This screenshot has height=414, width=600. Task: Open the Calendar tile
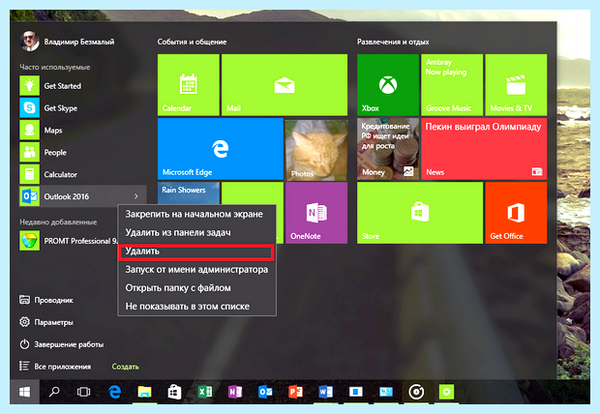(x=188, y=85)
